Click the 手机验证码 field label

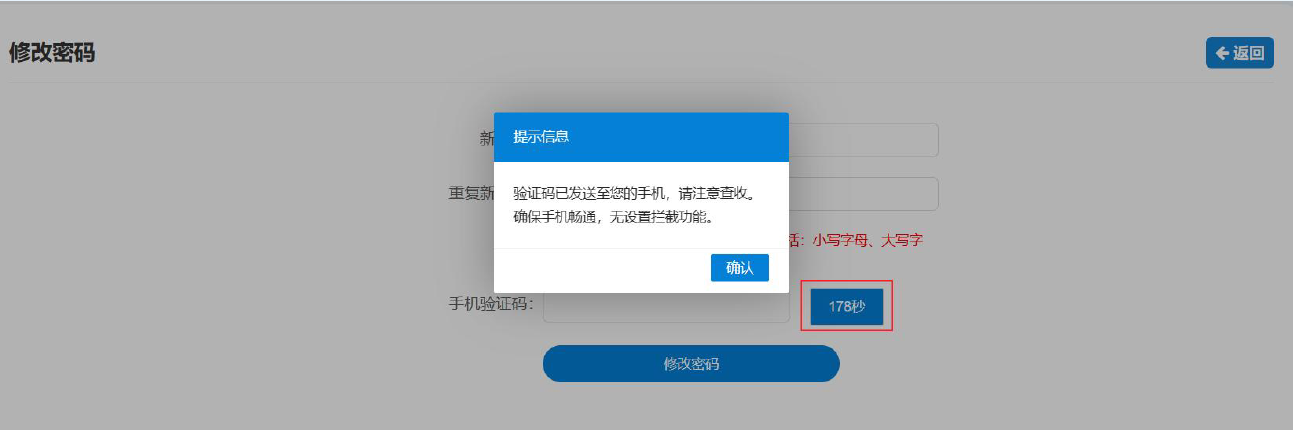pos(491,303)
